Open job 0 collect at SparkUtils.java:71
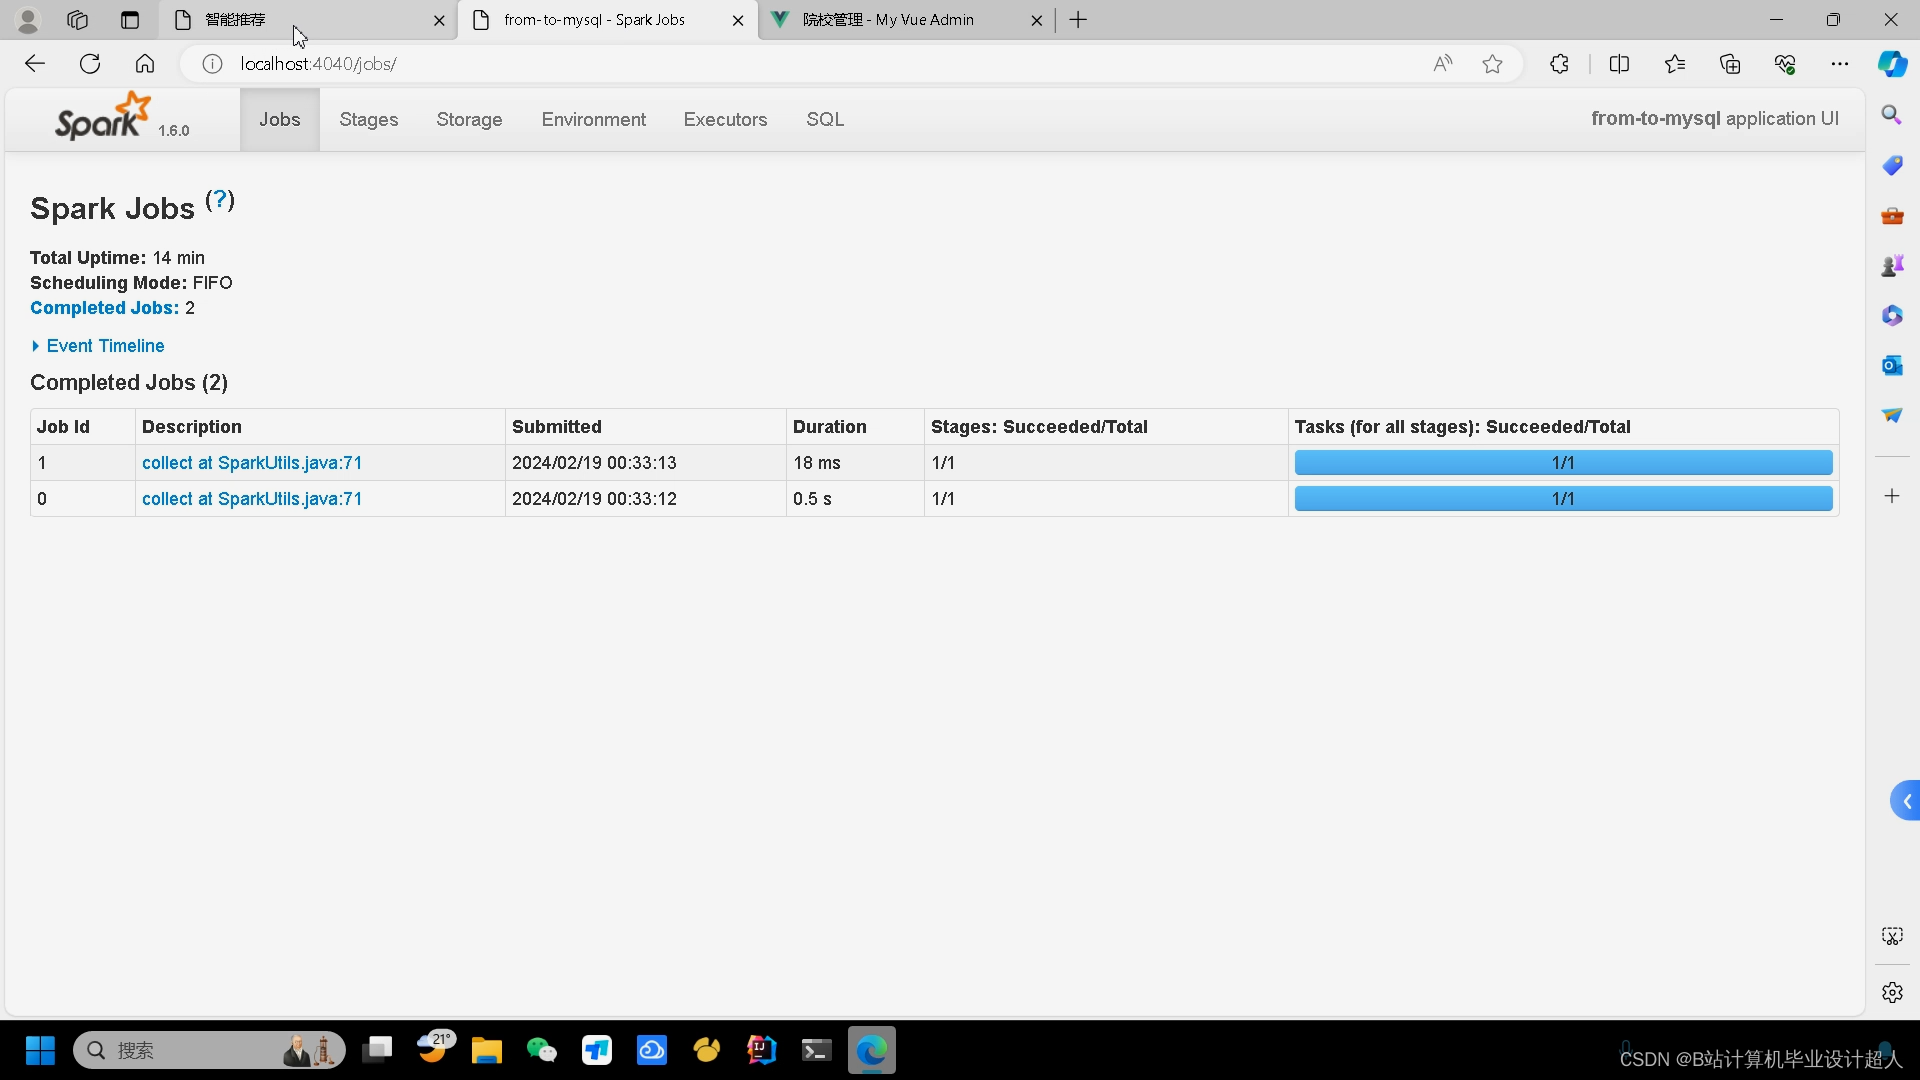Screen dimensions: 1920x1080 pyautogui.click(x=252, y=499)
